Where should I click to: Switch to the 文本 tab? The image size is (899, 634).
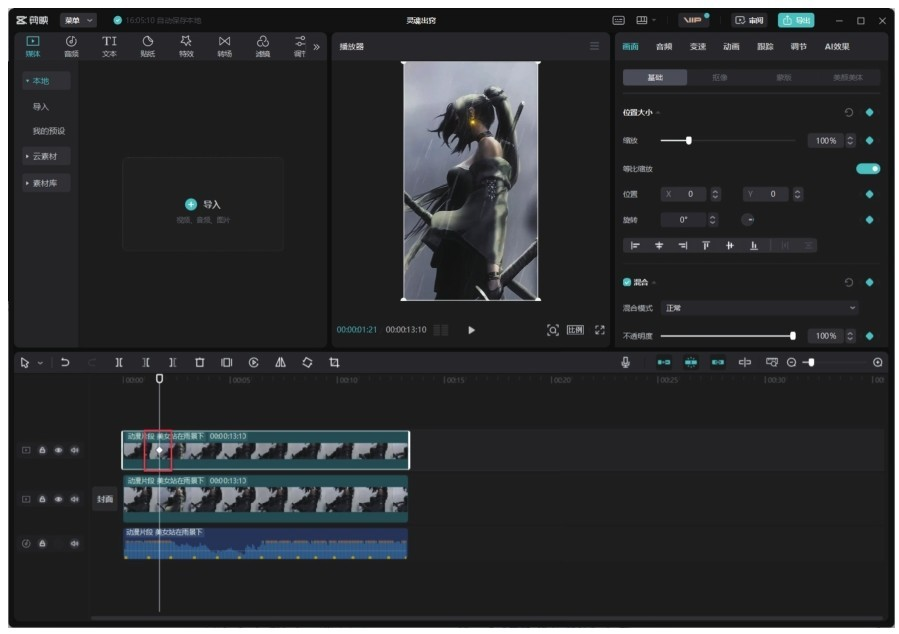(109, 46)
